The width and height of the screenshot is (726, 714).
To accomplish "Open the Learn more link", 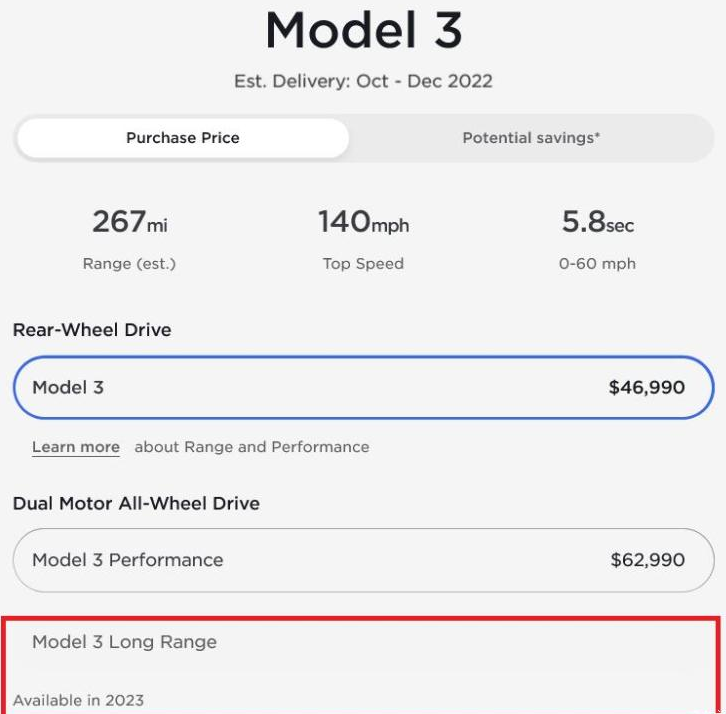I will (76, 447).
